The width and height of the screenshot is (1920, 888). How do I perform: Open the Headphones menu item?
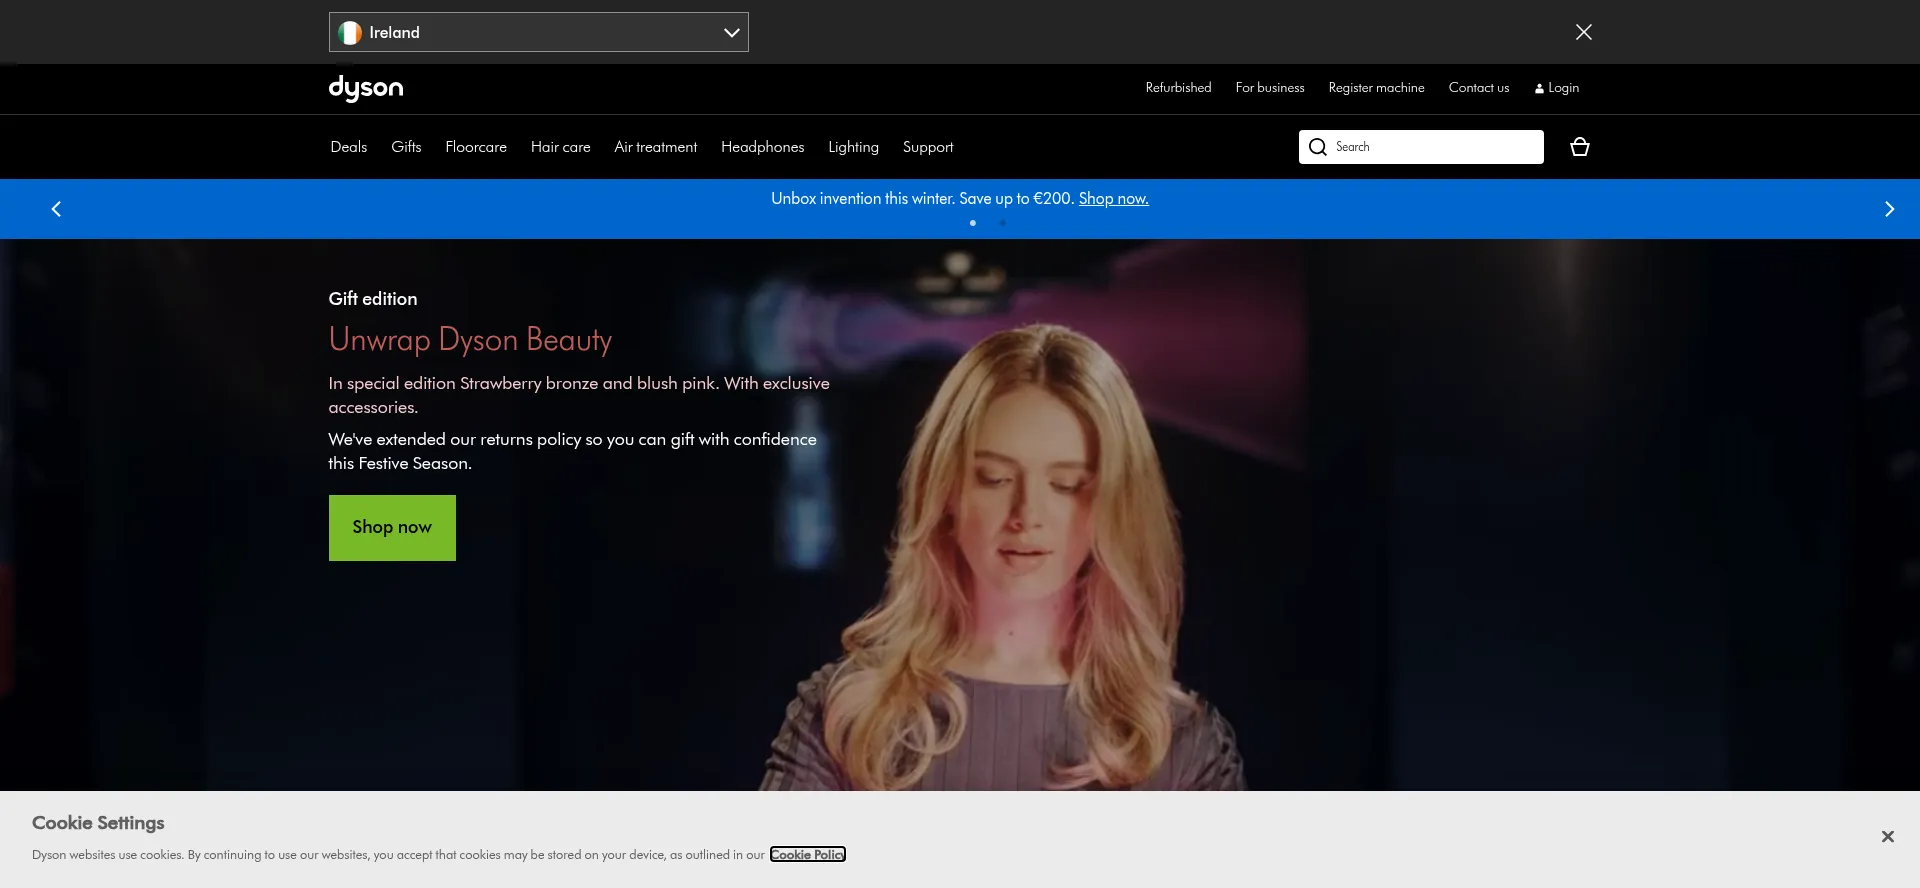(762, 147)
